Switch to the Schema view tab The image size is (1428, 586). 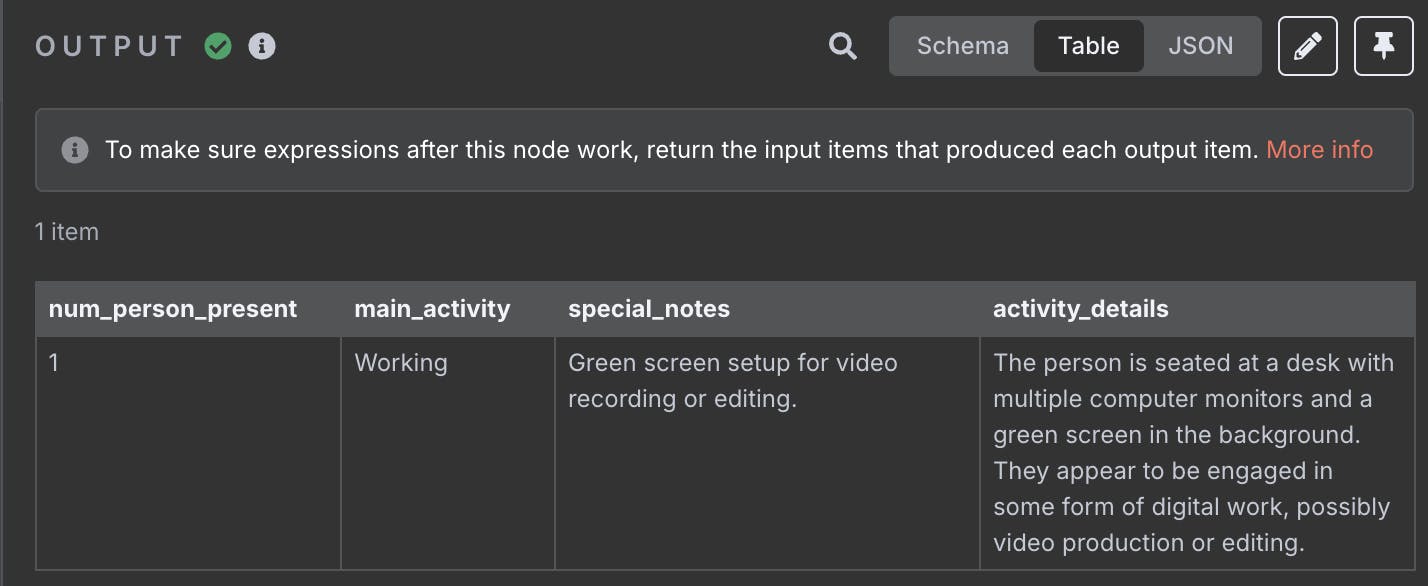963,46
